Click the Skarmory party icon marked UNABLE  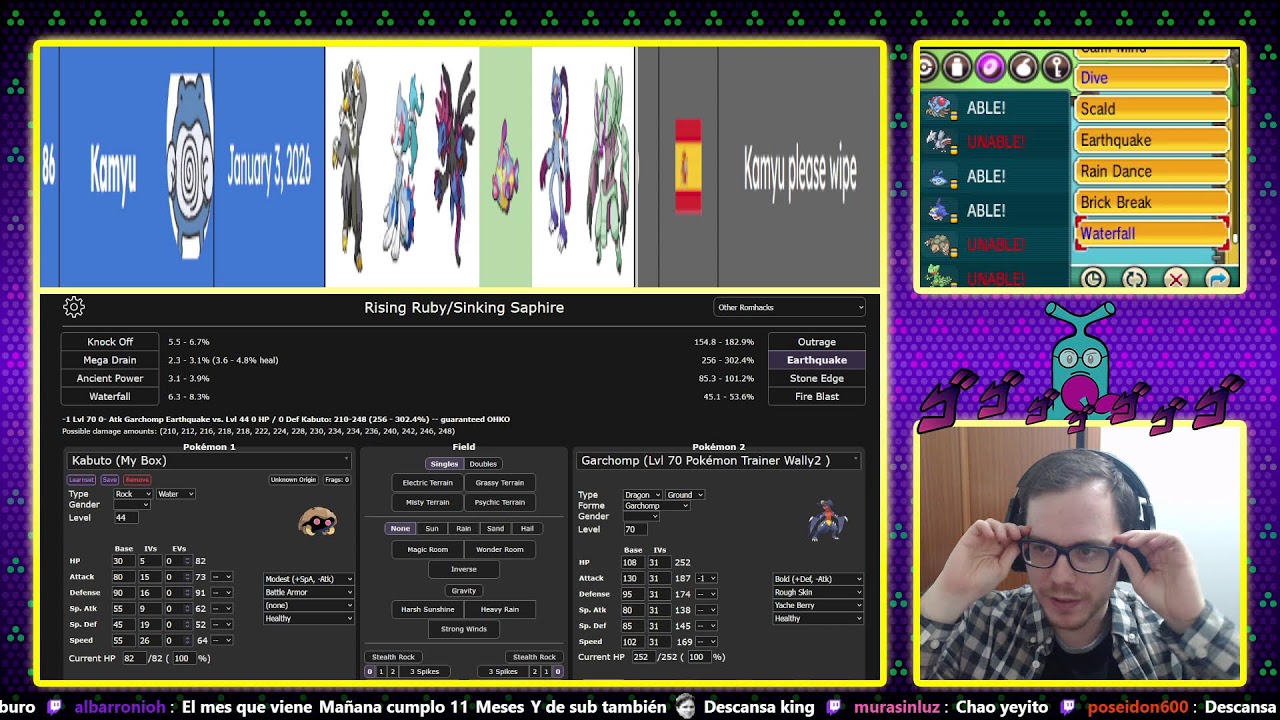[940, 141]
